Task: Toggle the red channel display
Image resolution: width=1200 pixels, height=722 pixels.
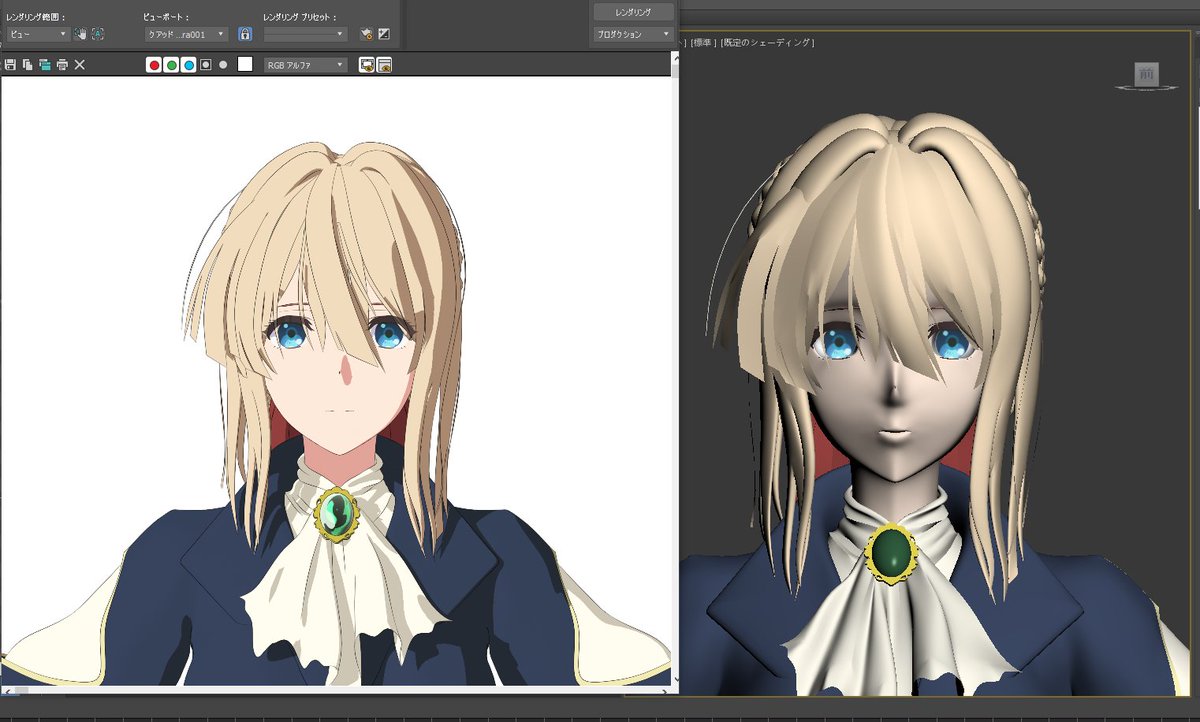Action: 154,65
